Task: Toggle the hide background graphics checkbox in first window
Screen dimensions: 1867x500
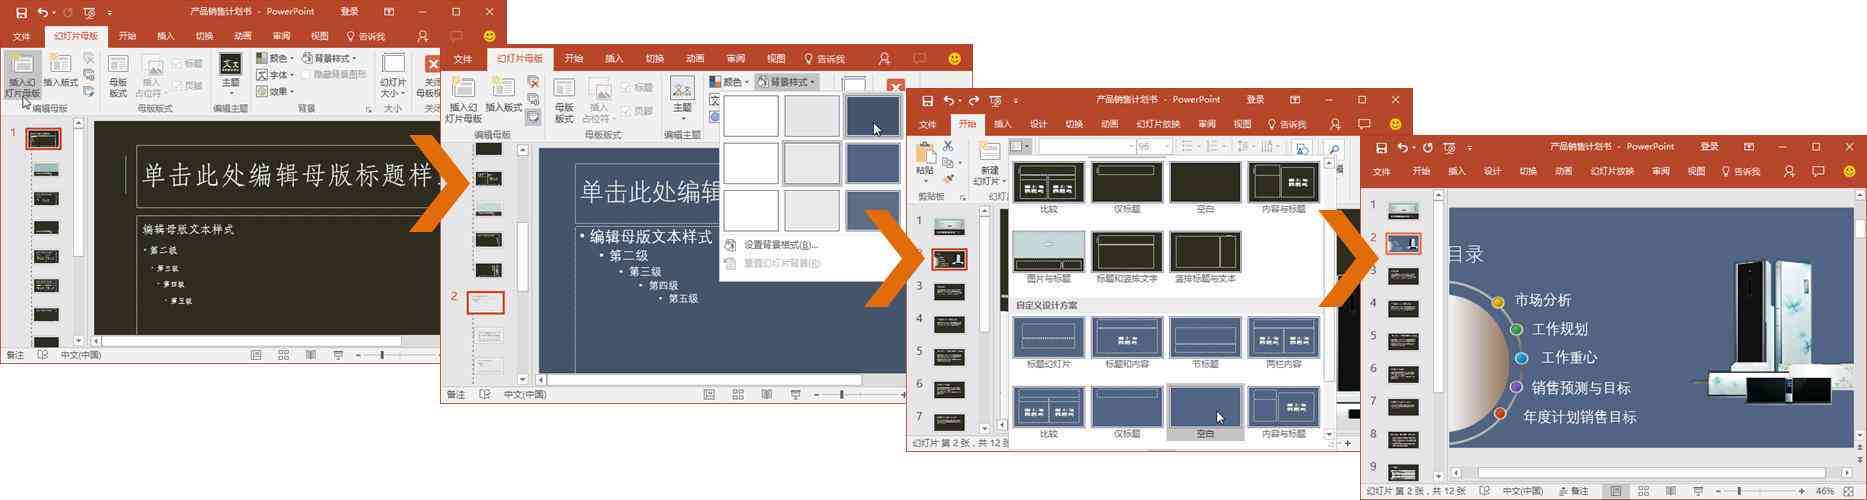Action: [306, 74]
